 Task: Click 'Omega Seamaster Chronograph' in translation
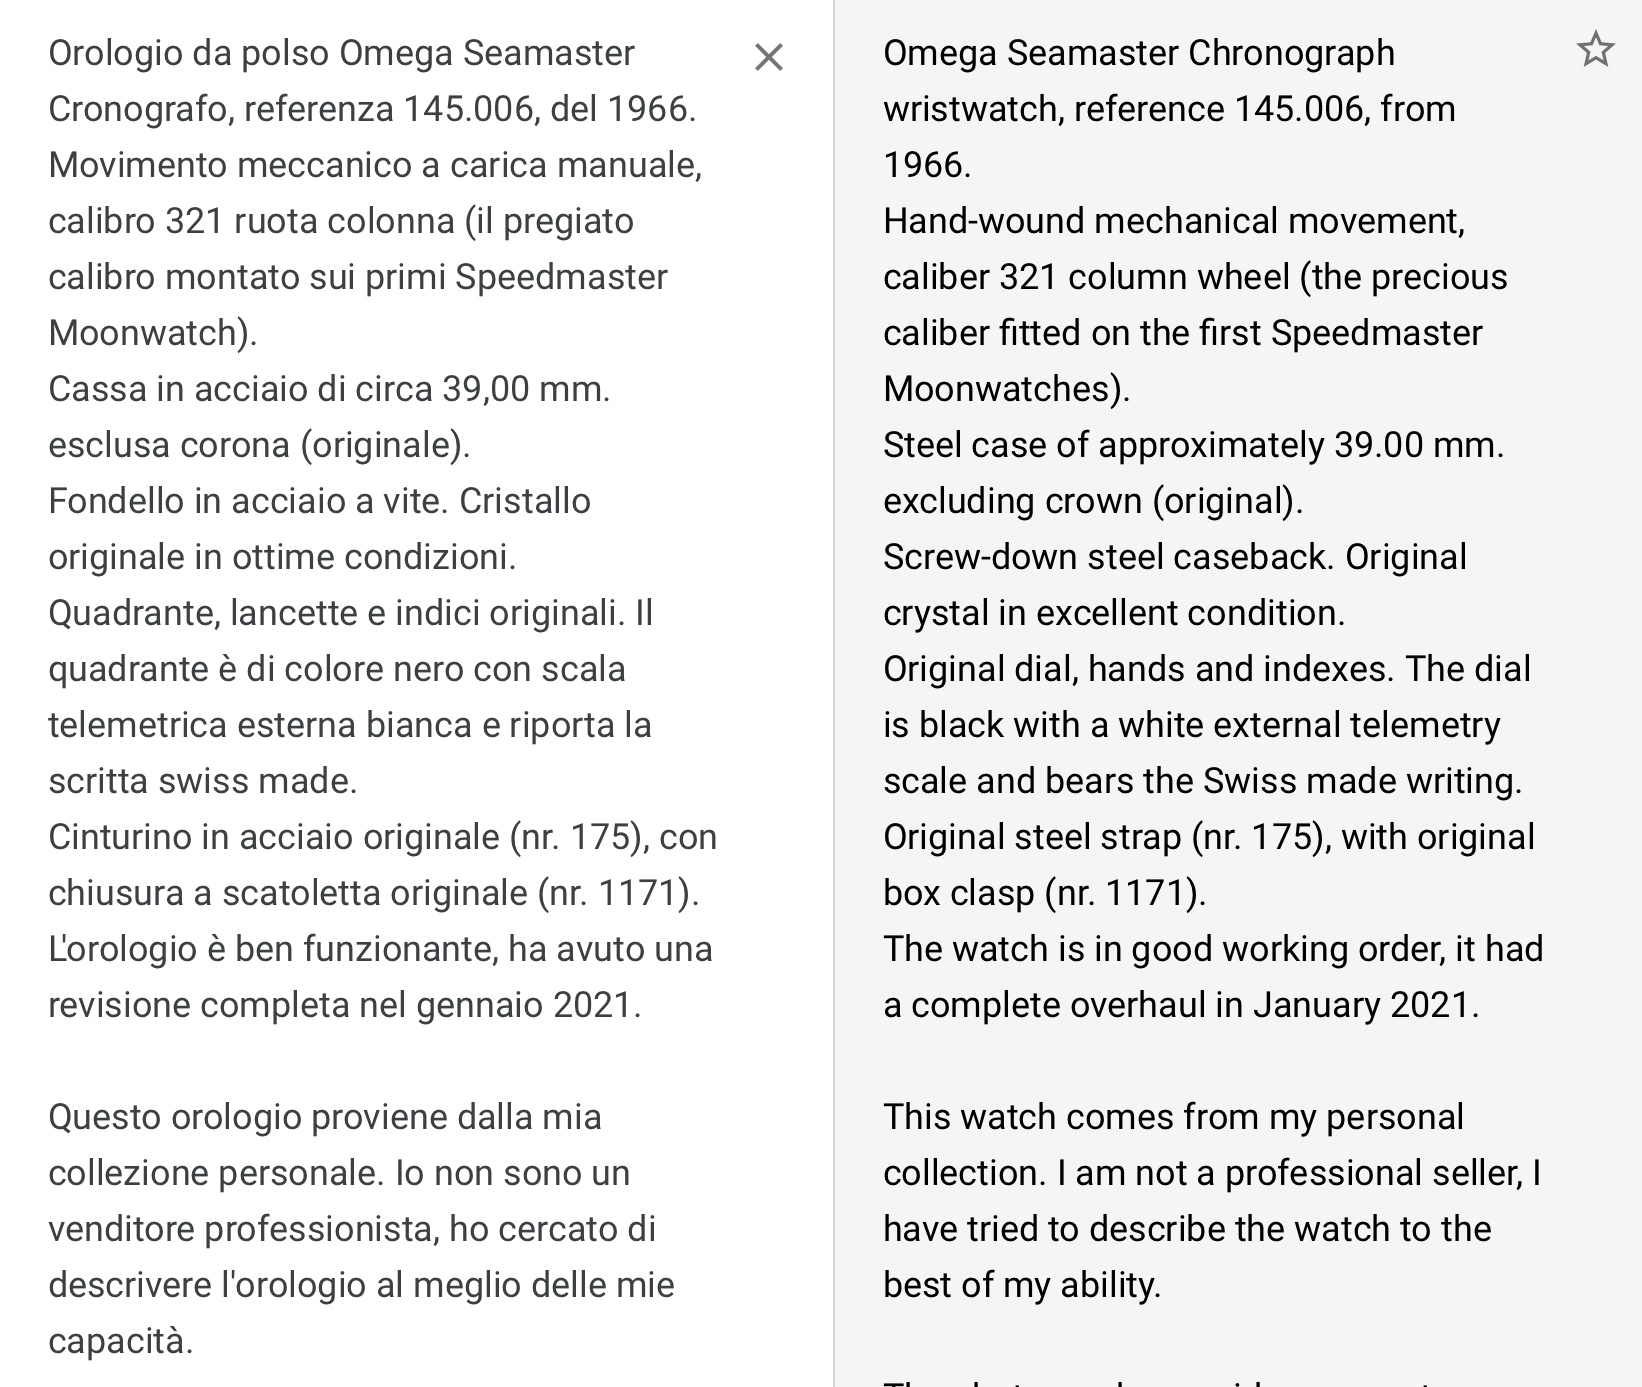click(x=1138, y=53)
